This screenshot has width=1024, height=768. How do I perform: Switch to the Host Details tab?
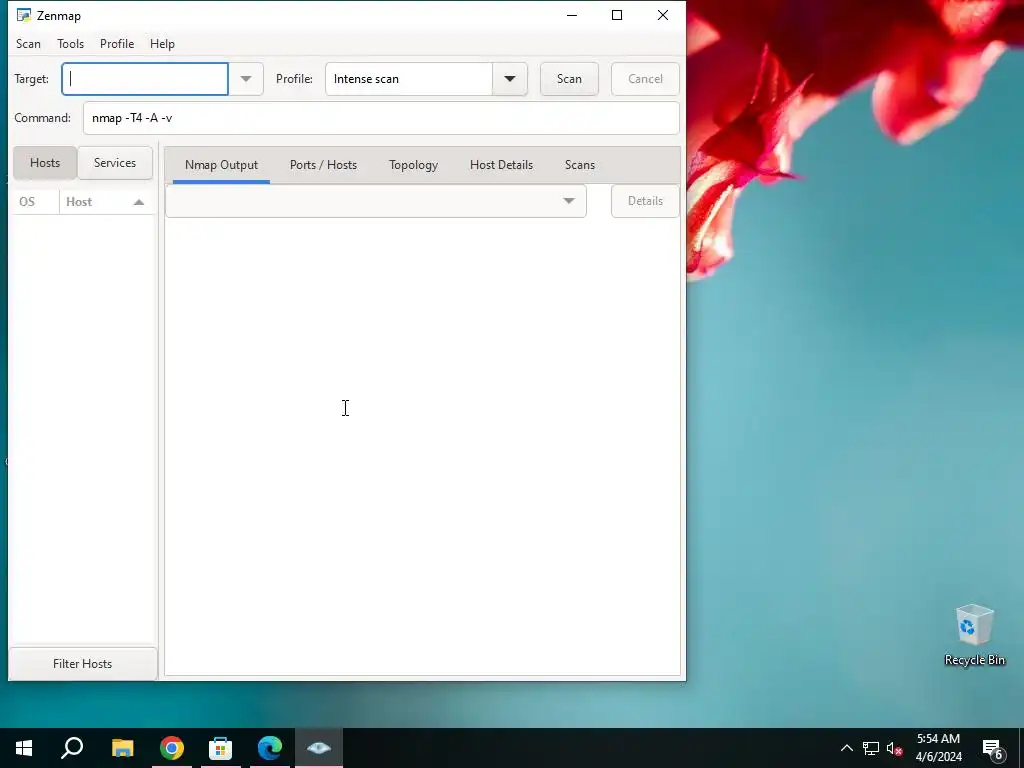502,165
